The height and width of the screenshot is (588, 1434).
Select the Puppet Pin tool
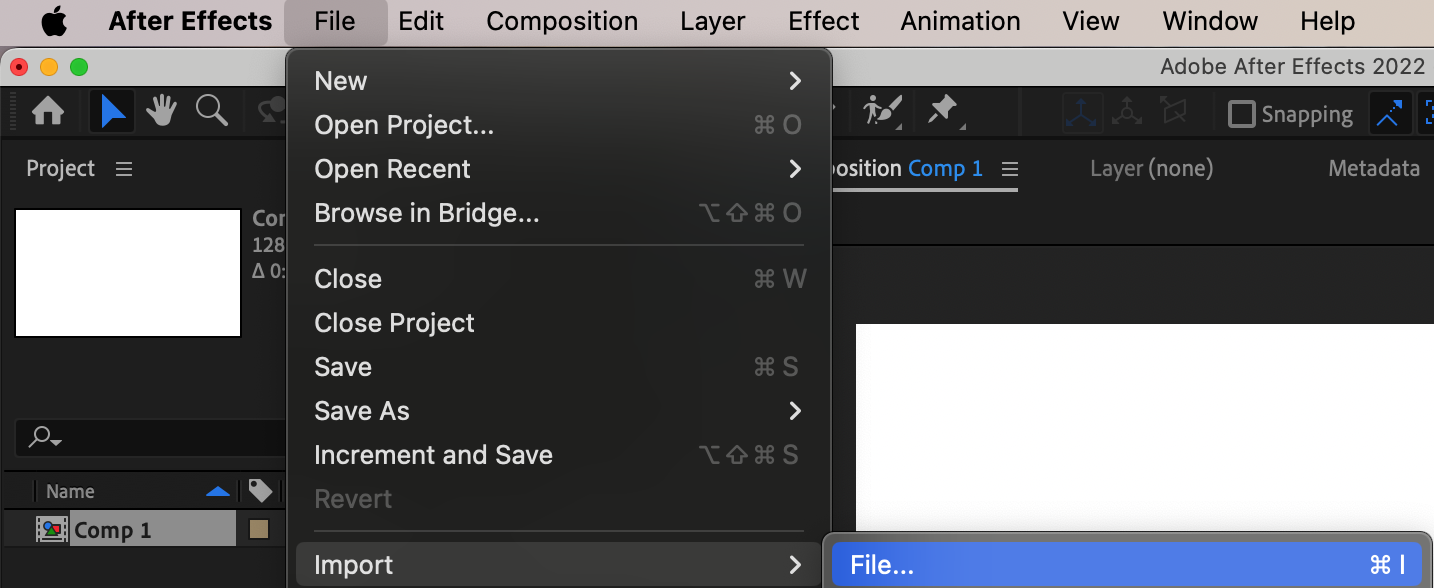pos(943,111)
